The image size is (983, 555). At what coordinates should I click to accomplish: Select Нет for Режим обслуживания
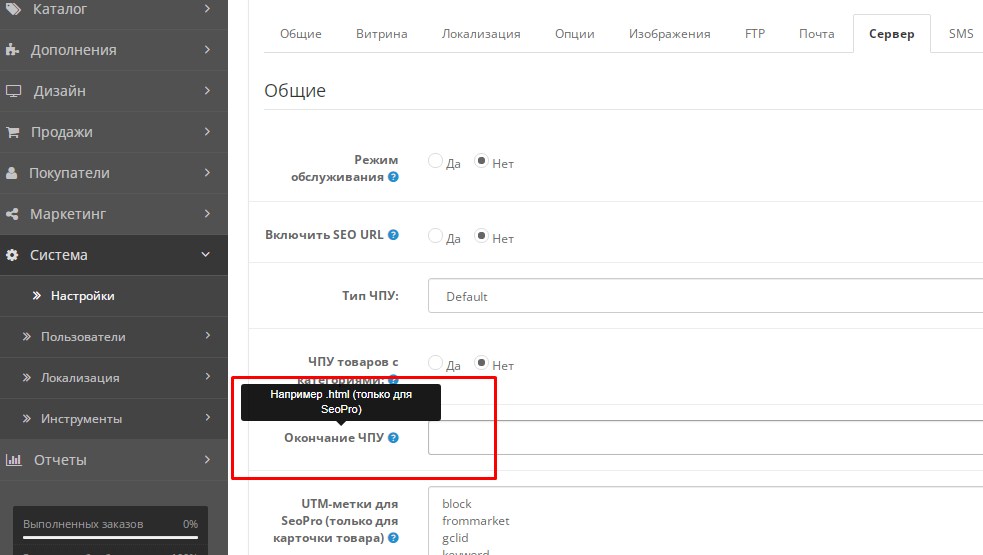click(481, 161)
